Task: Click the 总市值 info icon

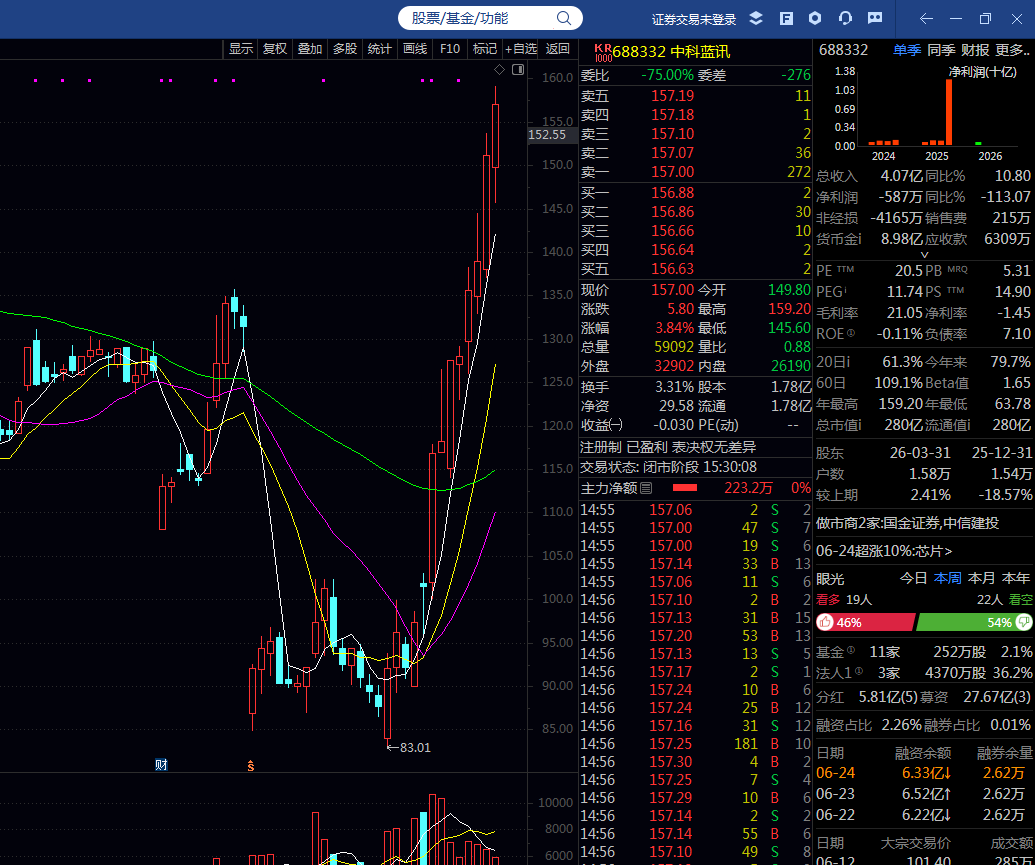Action: click(858, 425)
